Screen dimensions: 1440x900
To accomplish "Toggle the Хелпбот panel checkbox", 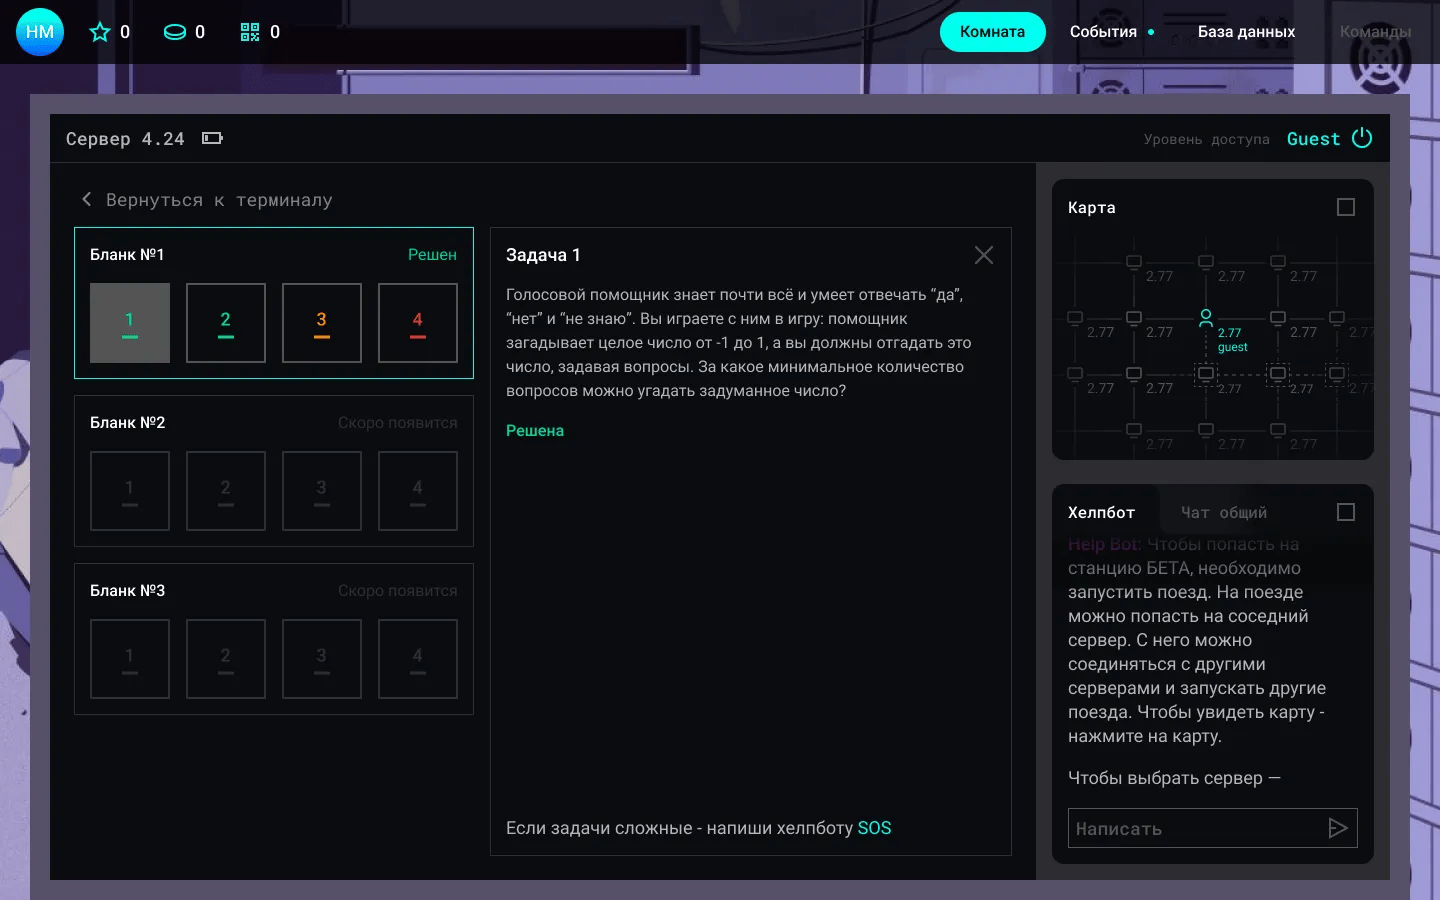I will tap(1346, 512).
